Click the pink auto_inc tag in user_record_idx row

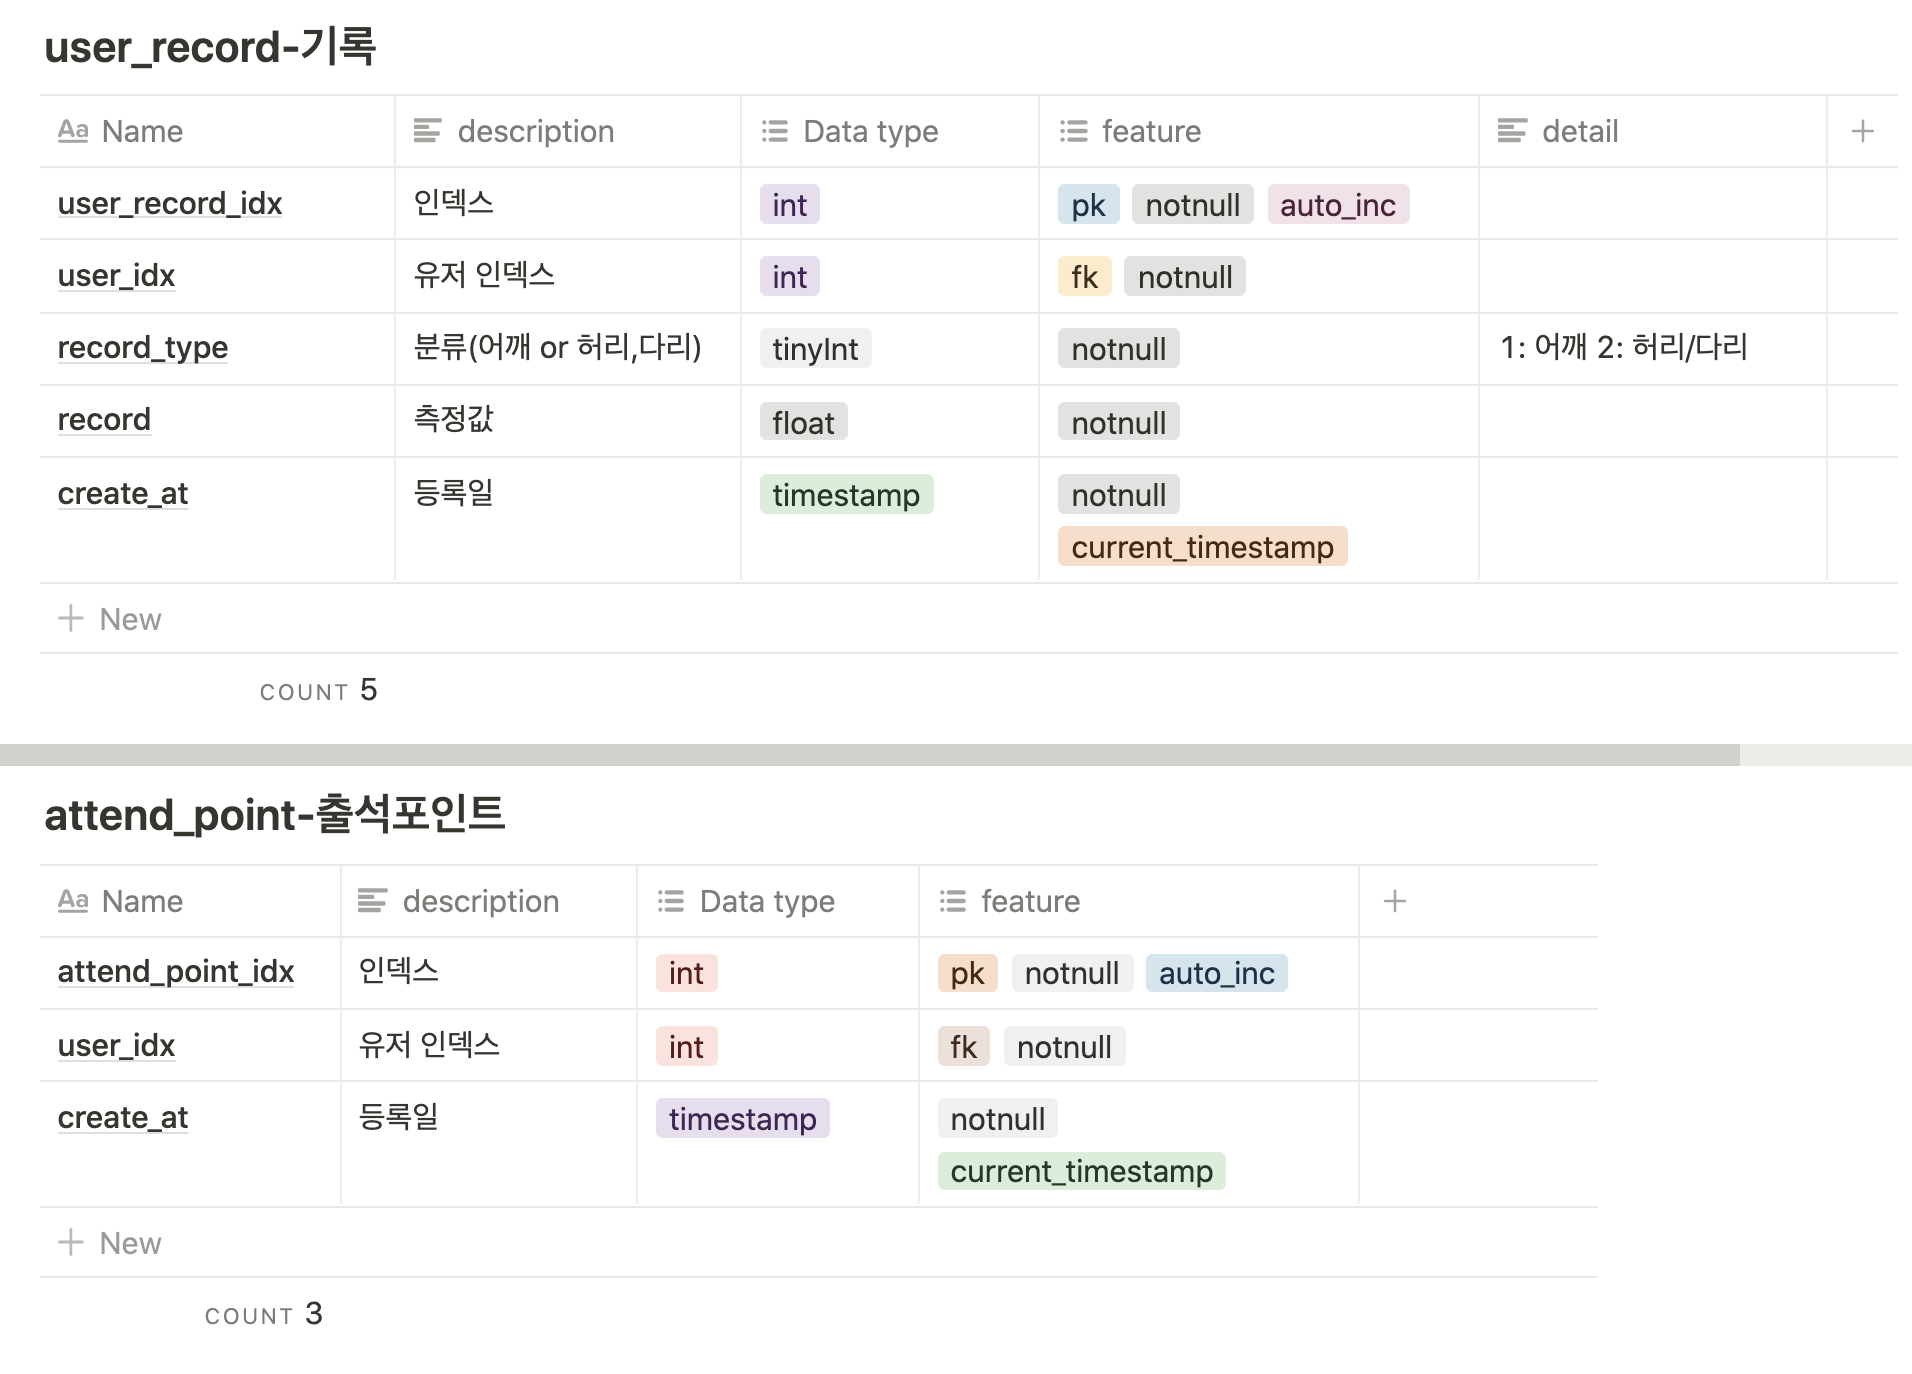[1338, 205]
